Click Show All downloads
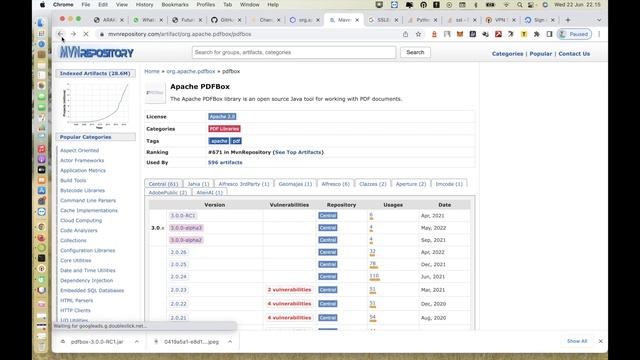The width and height of the screenshot is (640, 360). click(577, 341)
